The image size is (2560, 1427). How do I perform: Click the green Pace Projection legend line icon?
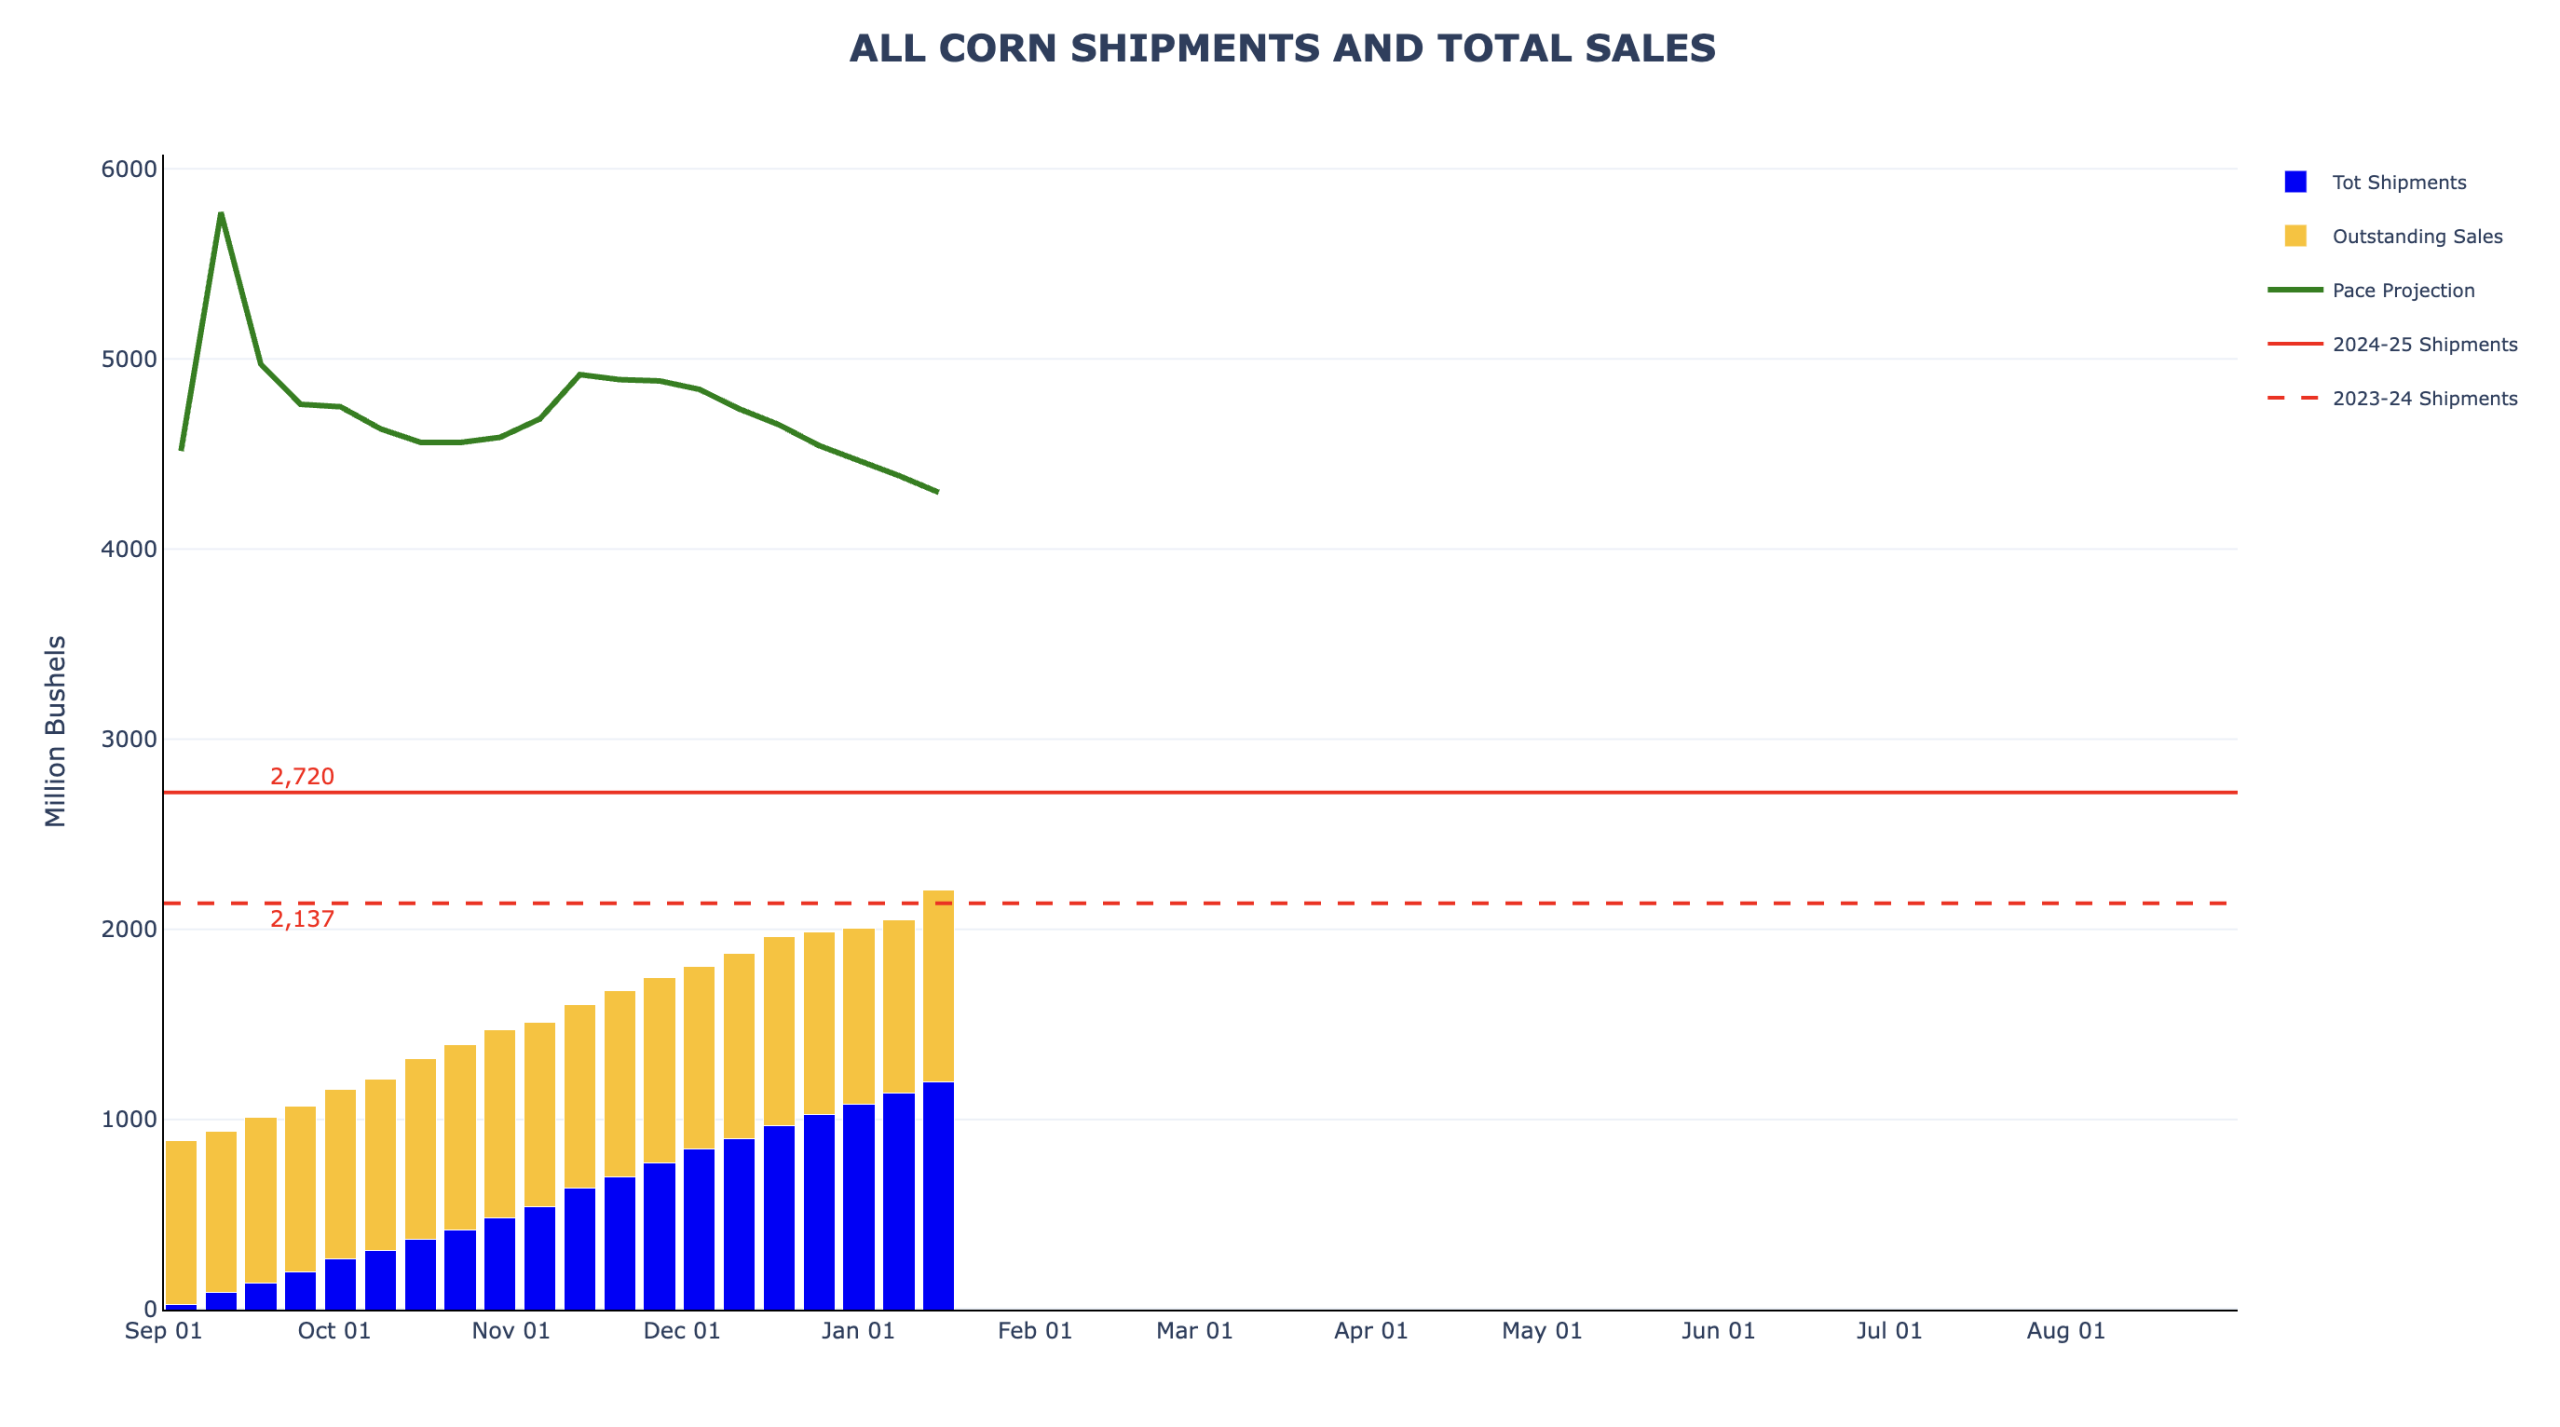[2294, 290]
